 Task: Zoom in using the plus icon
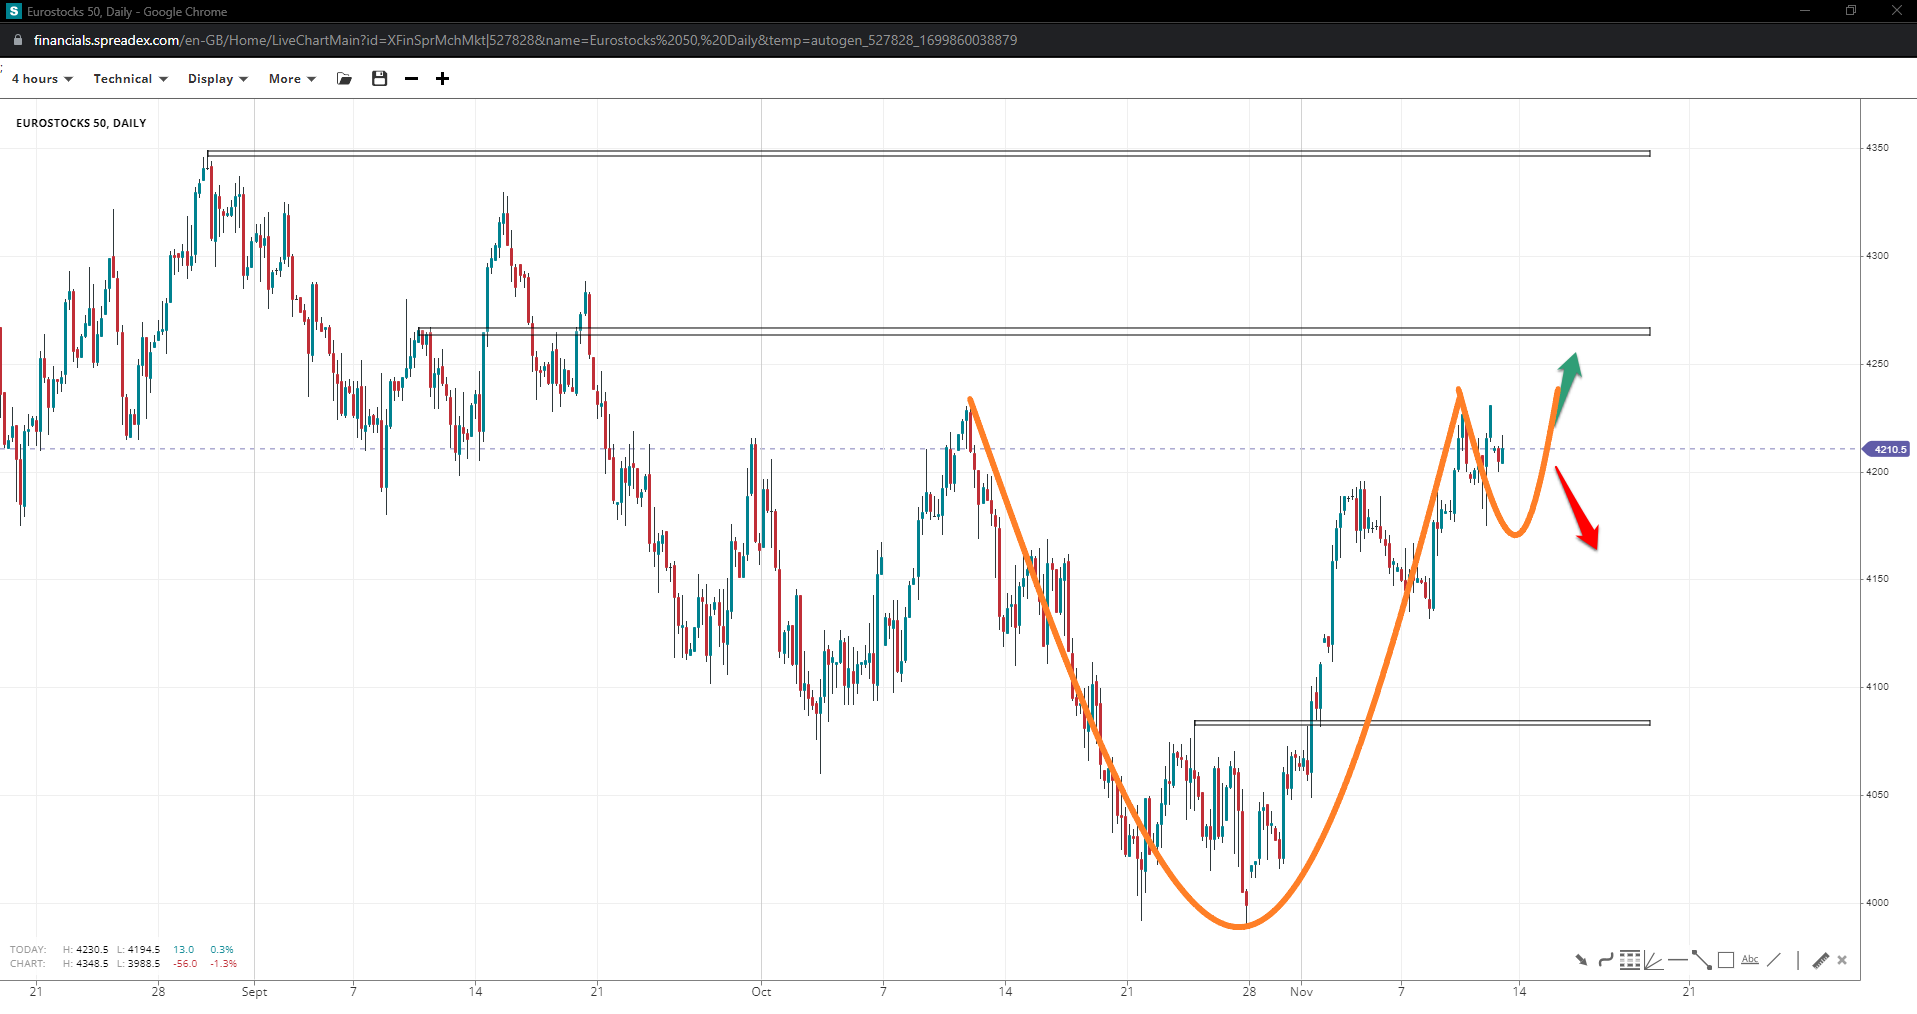click(442, 79)
